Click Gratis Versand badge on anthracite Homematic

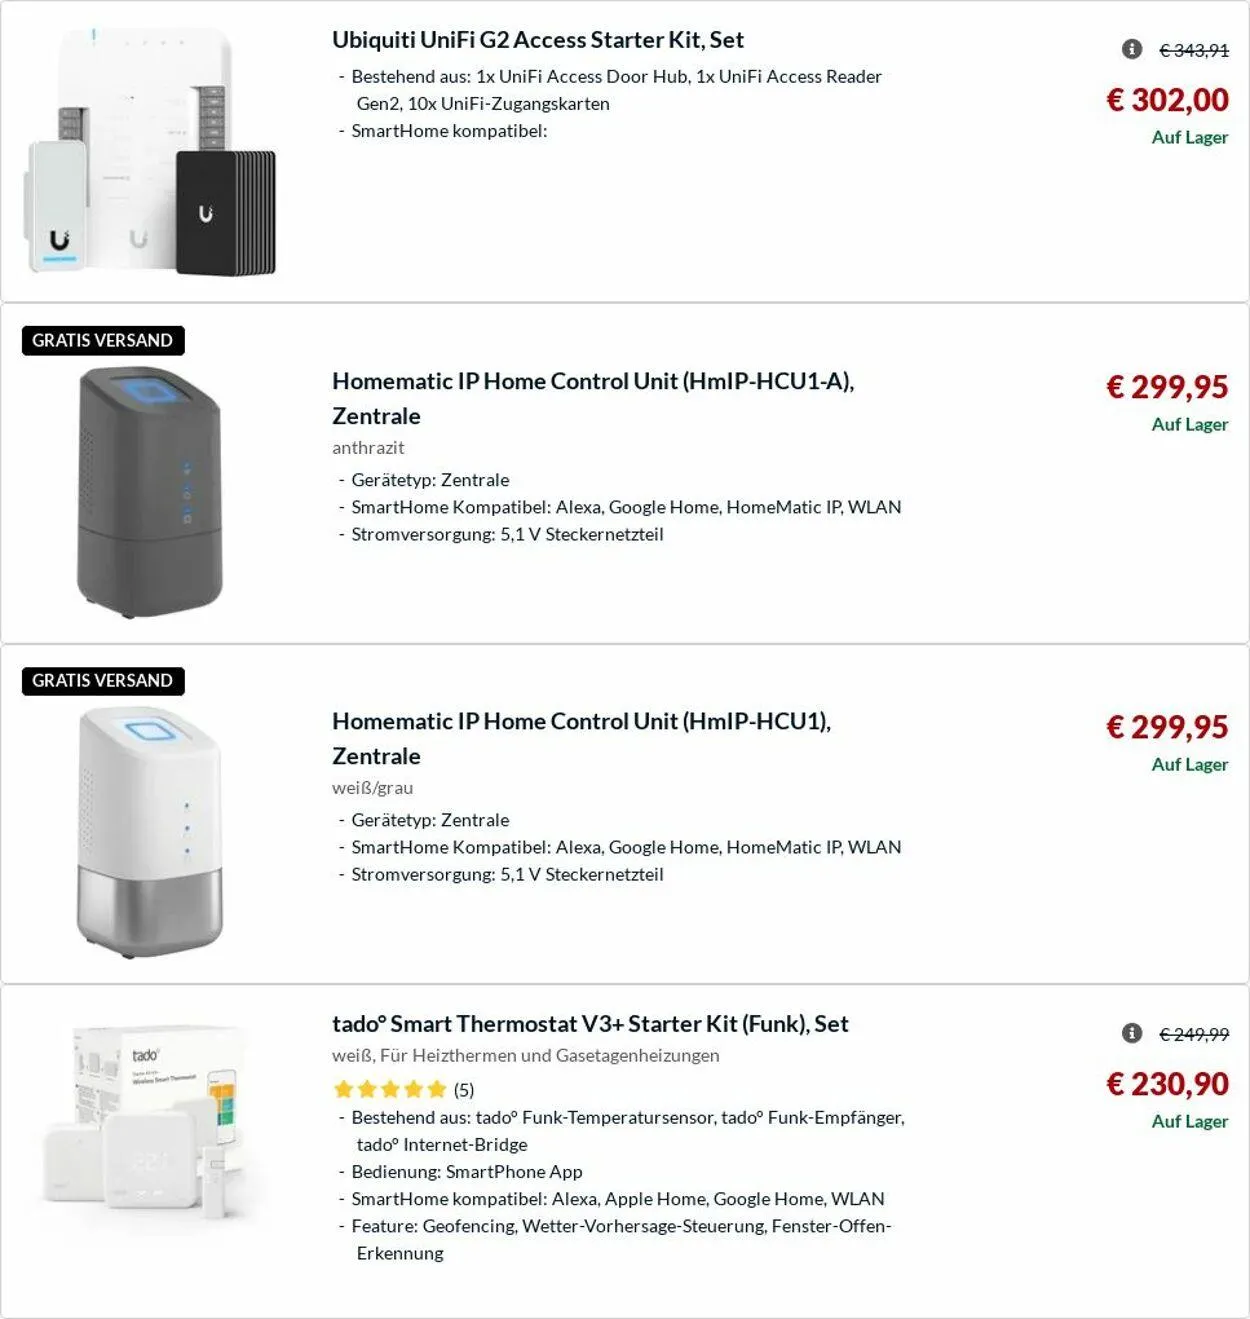103,340
